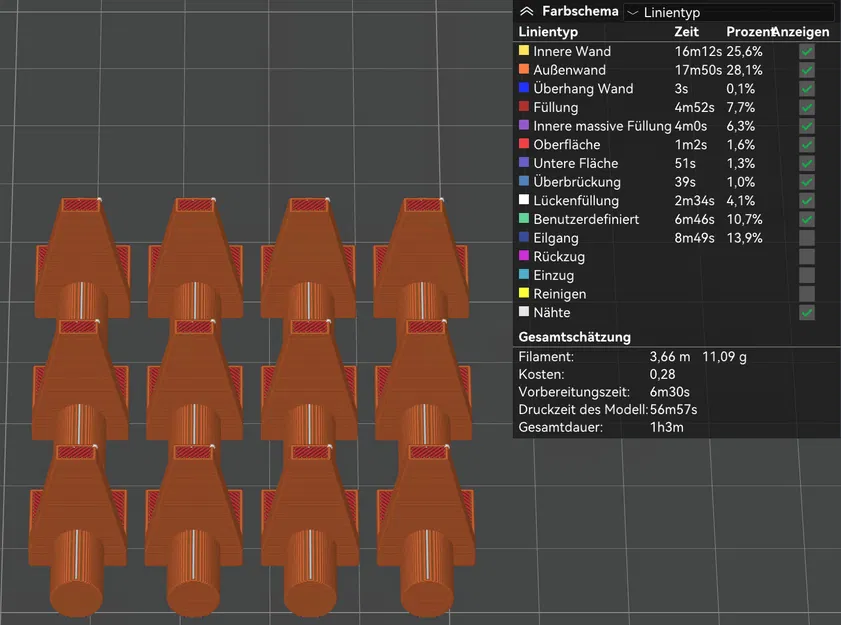This screenshot has height=625, width=841.
Task: Click the Druckzeit des Modell value 56m57s
Action: [673, 410]
